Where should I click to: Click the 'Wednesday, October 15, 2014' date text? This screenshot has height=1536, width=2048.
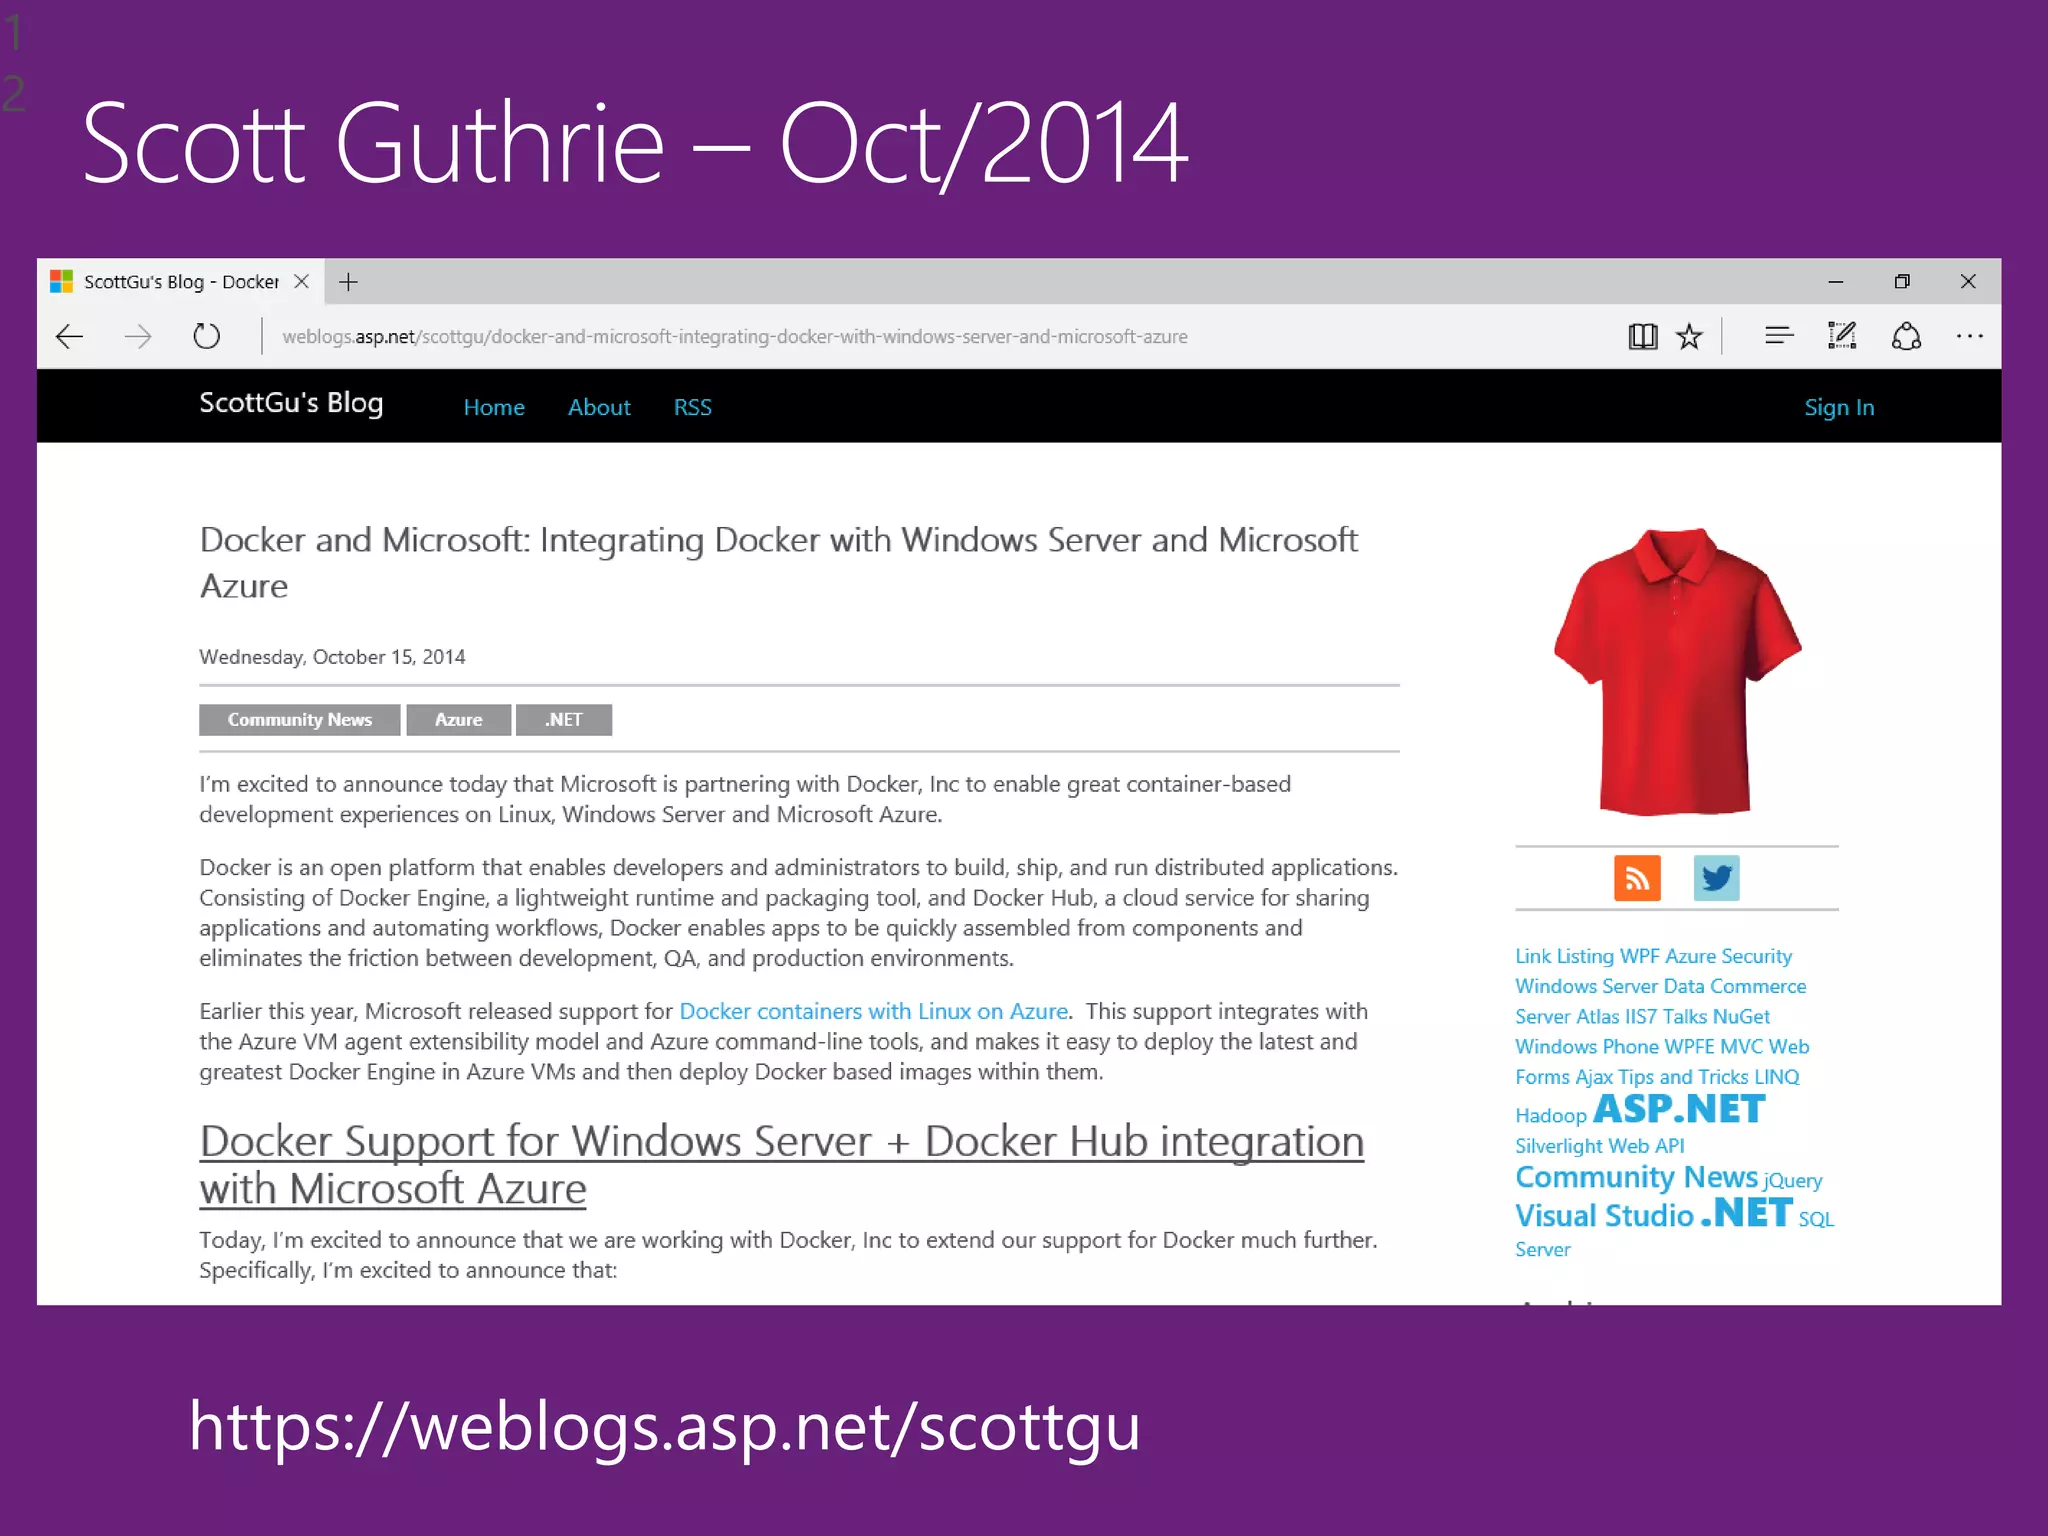click(332, 657)
